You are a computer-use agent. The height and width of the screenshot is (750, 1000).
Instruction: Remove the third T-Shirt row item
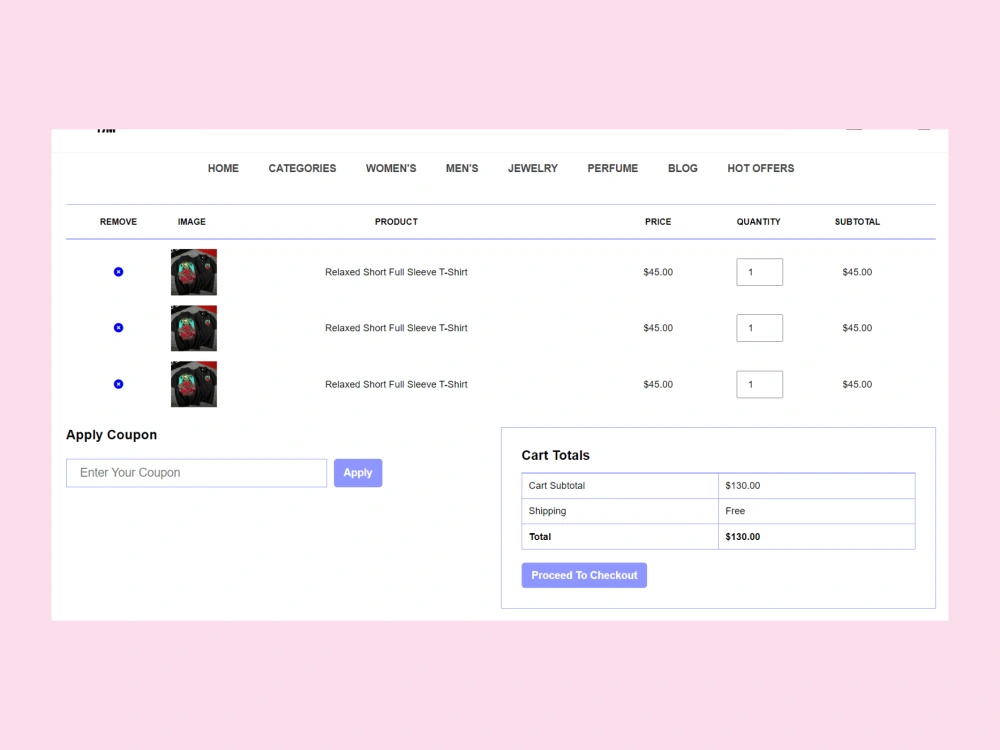click(118, 384)
